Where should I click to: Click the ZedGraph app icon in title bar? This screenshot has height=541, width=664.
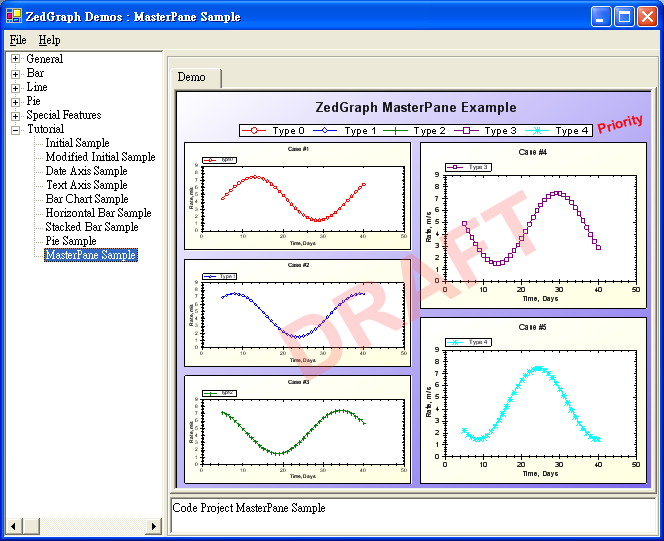point(14,16)
